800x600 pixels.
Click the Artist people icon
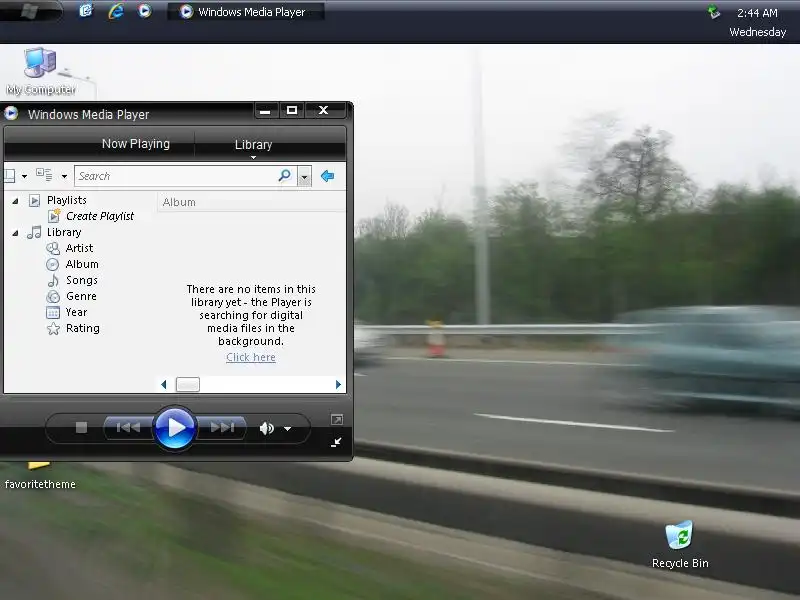(53, 248)
